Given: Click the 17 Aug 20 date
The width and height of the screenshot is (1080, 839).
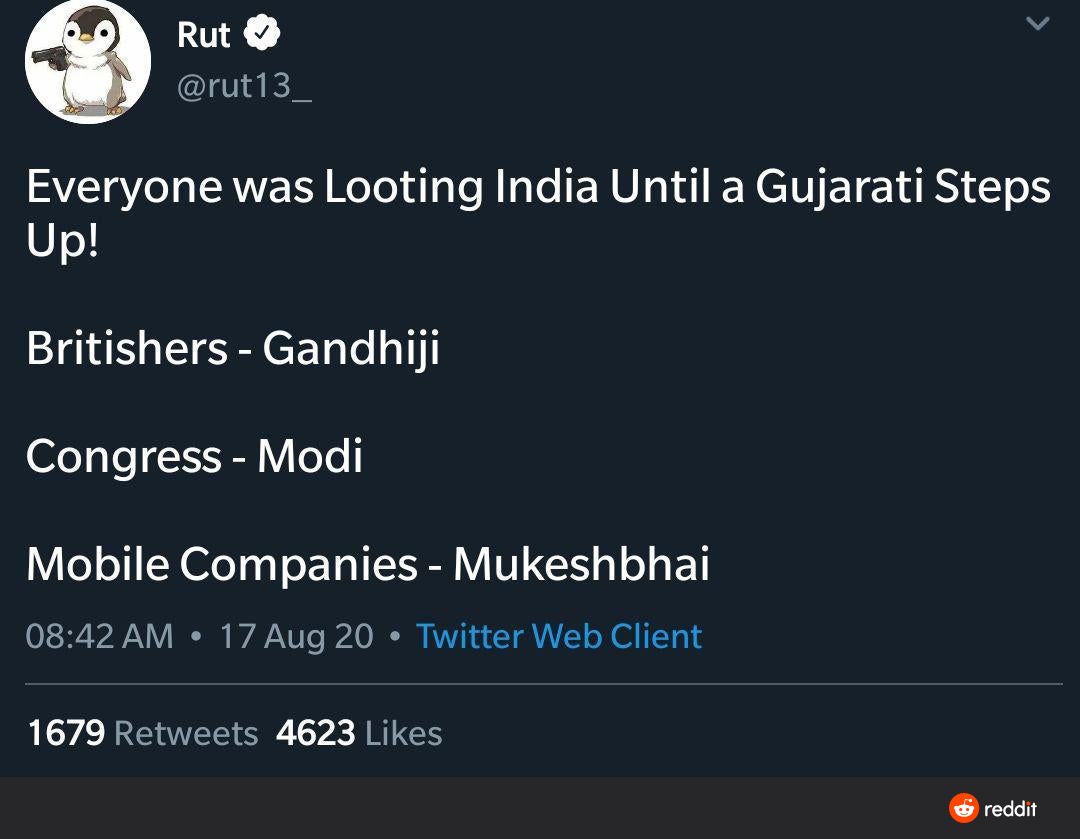Looking at the screenshot, I should (x=296, y=636).
